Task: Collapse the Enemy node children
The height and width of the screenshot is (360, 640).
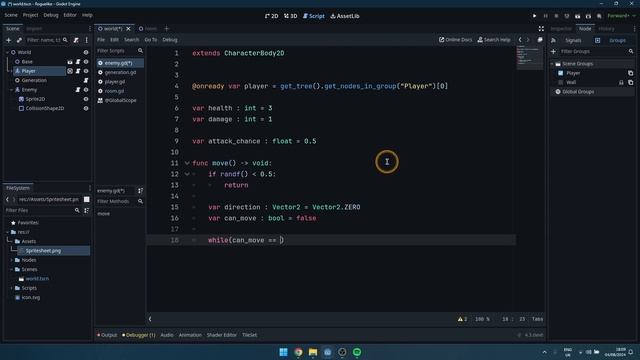Action: tap(11, 90)
